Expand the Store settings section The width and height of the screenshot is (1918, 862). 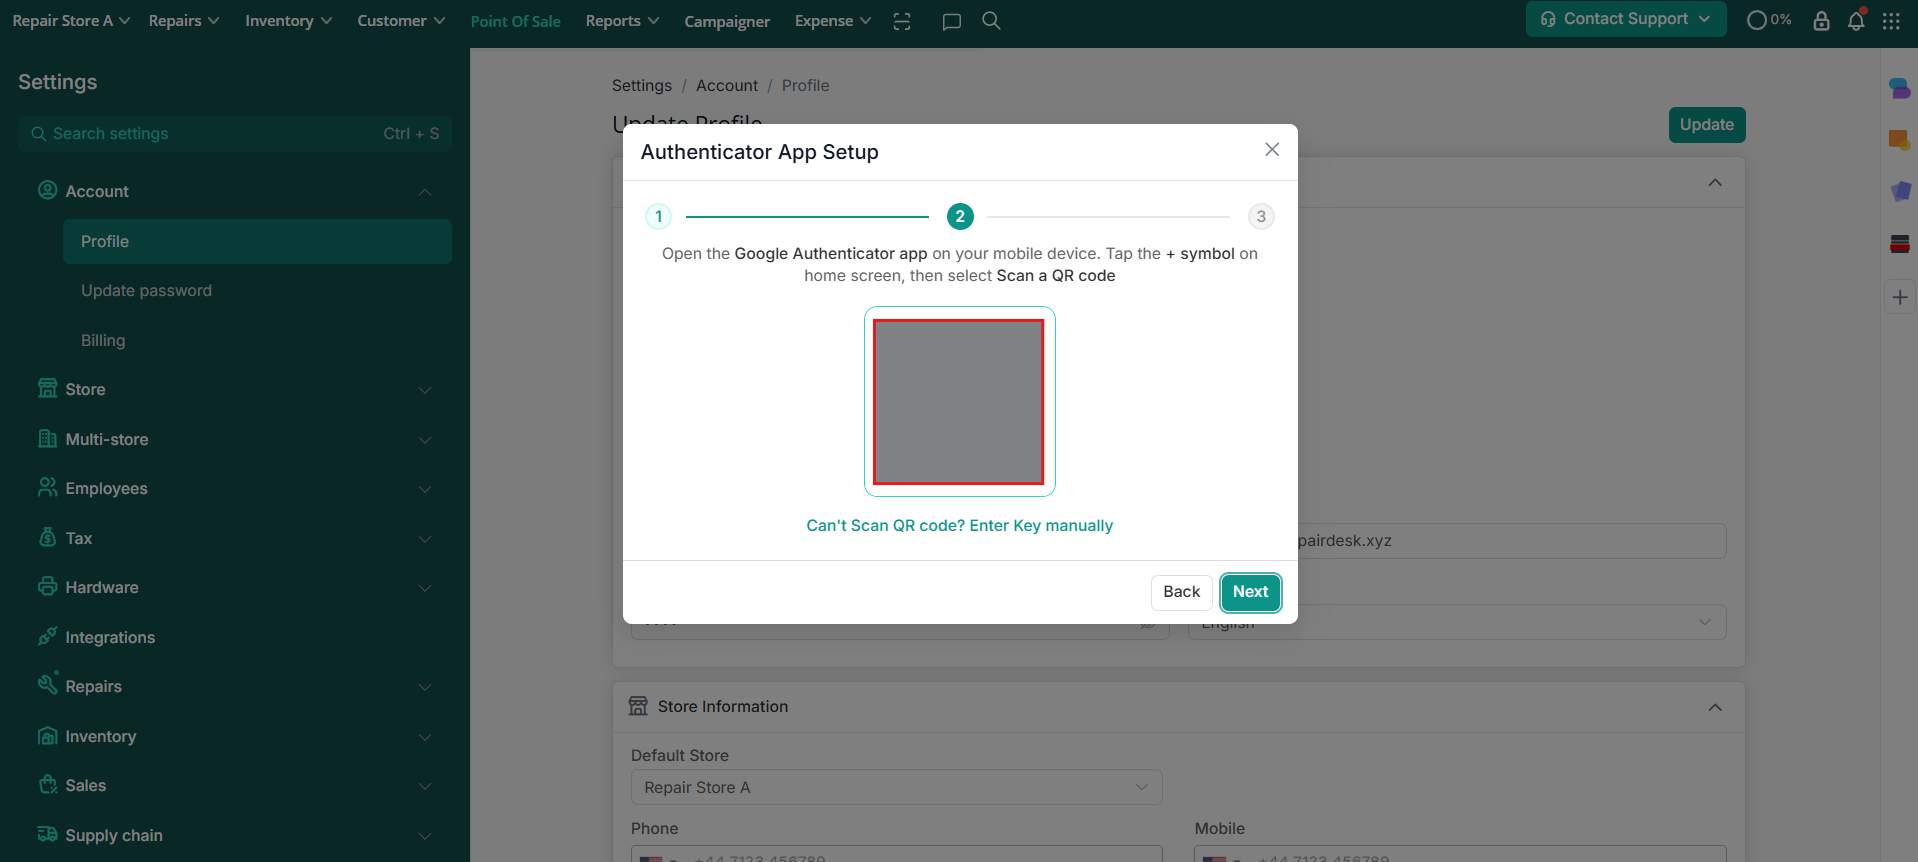point(235,389)
